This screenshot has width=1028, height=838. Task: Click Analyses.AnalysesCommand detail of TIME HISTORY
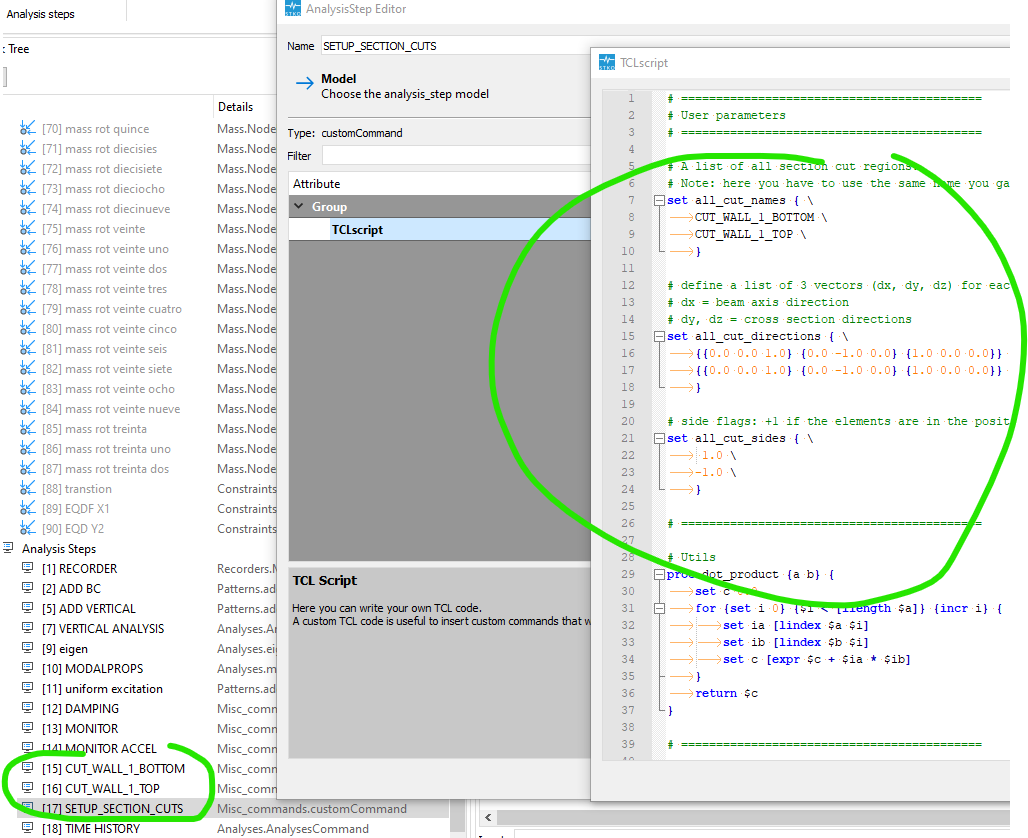tap(293, 828)
